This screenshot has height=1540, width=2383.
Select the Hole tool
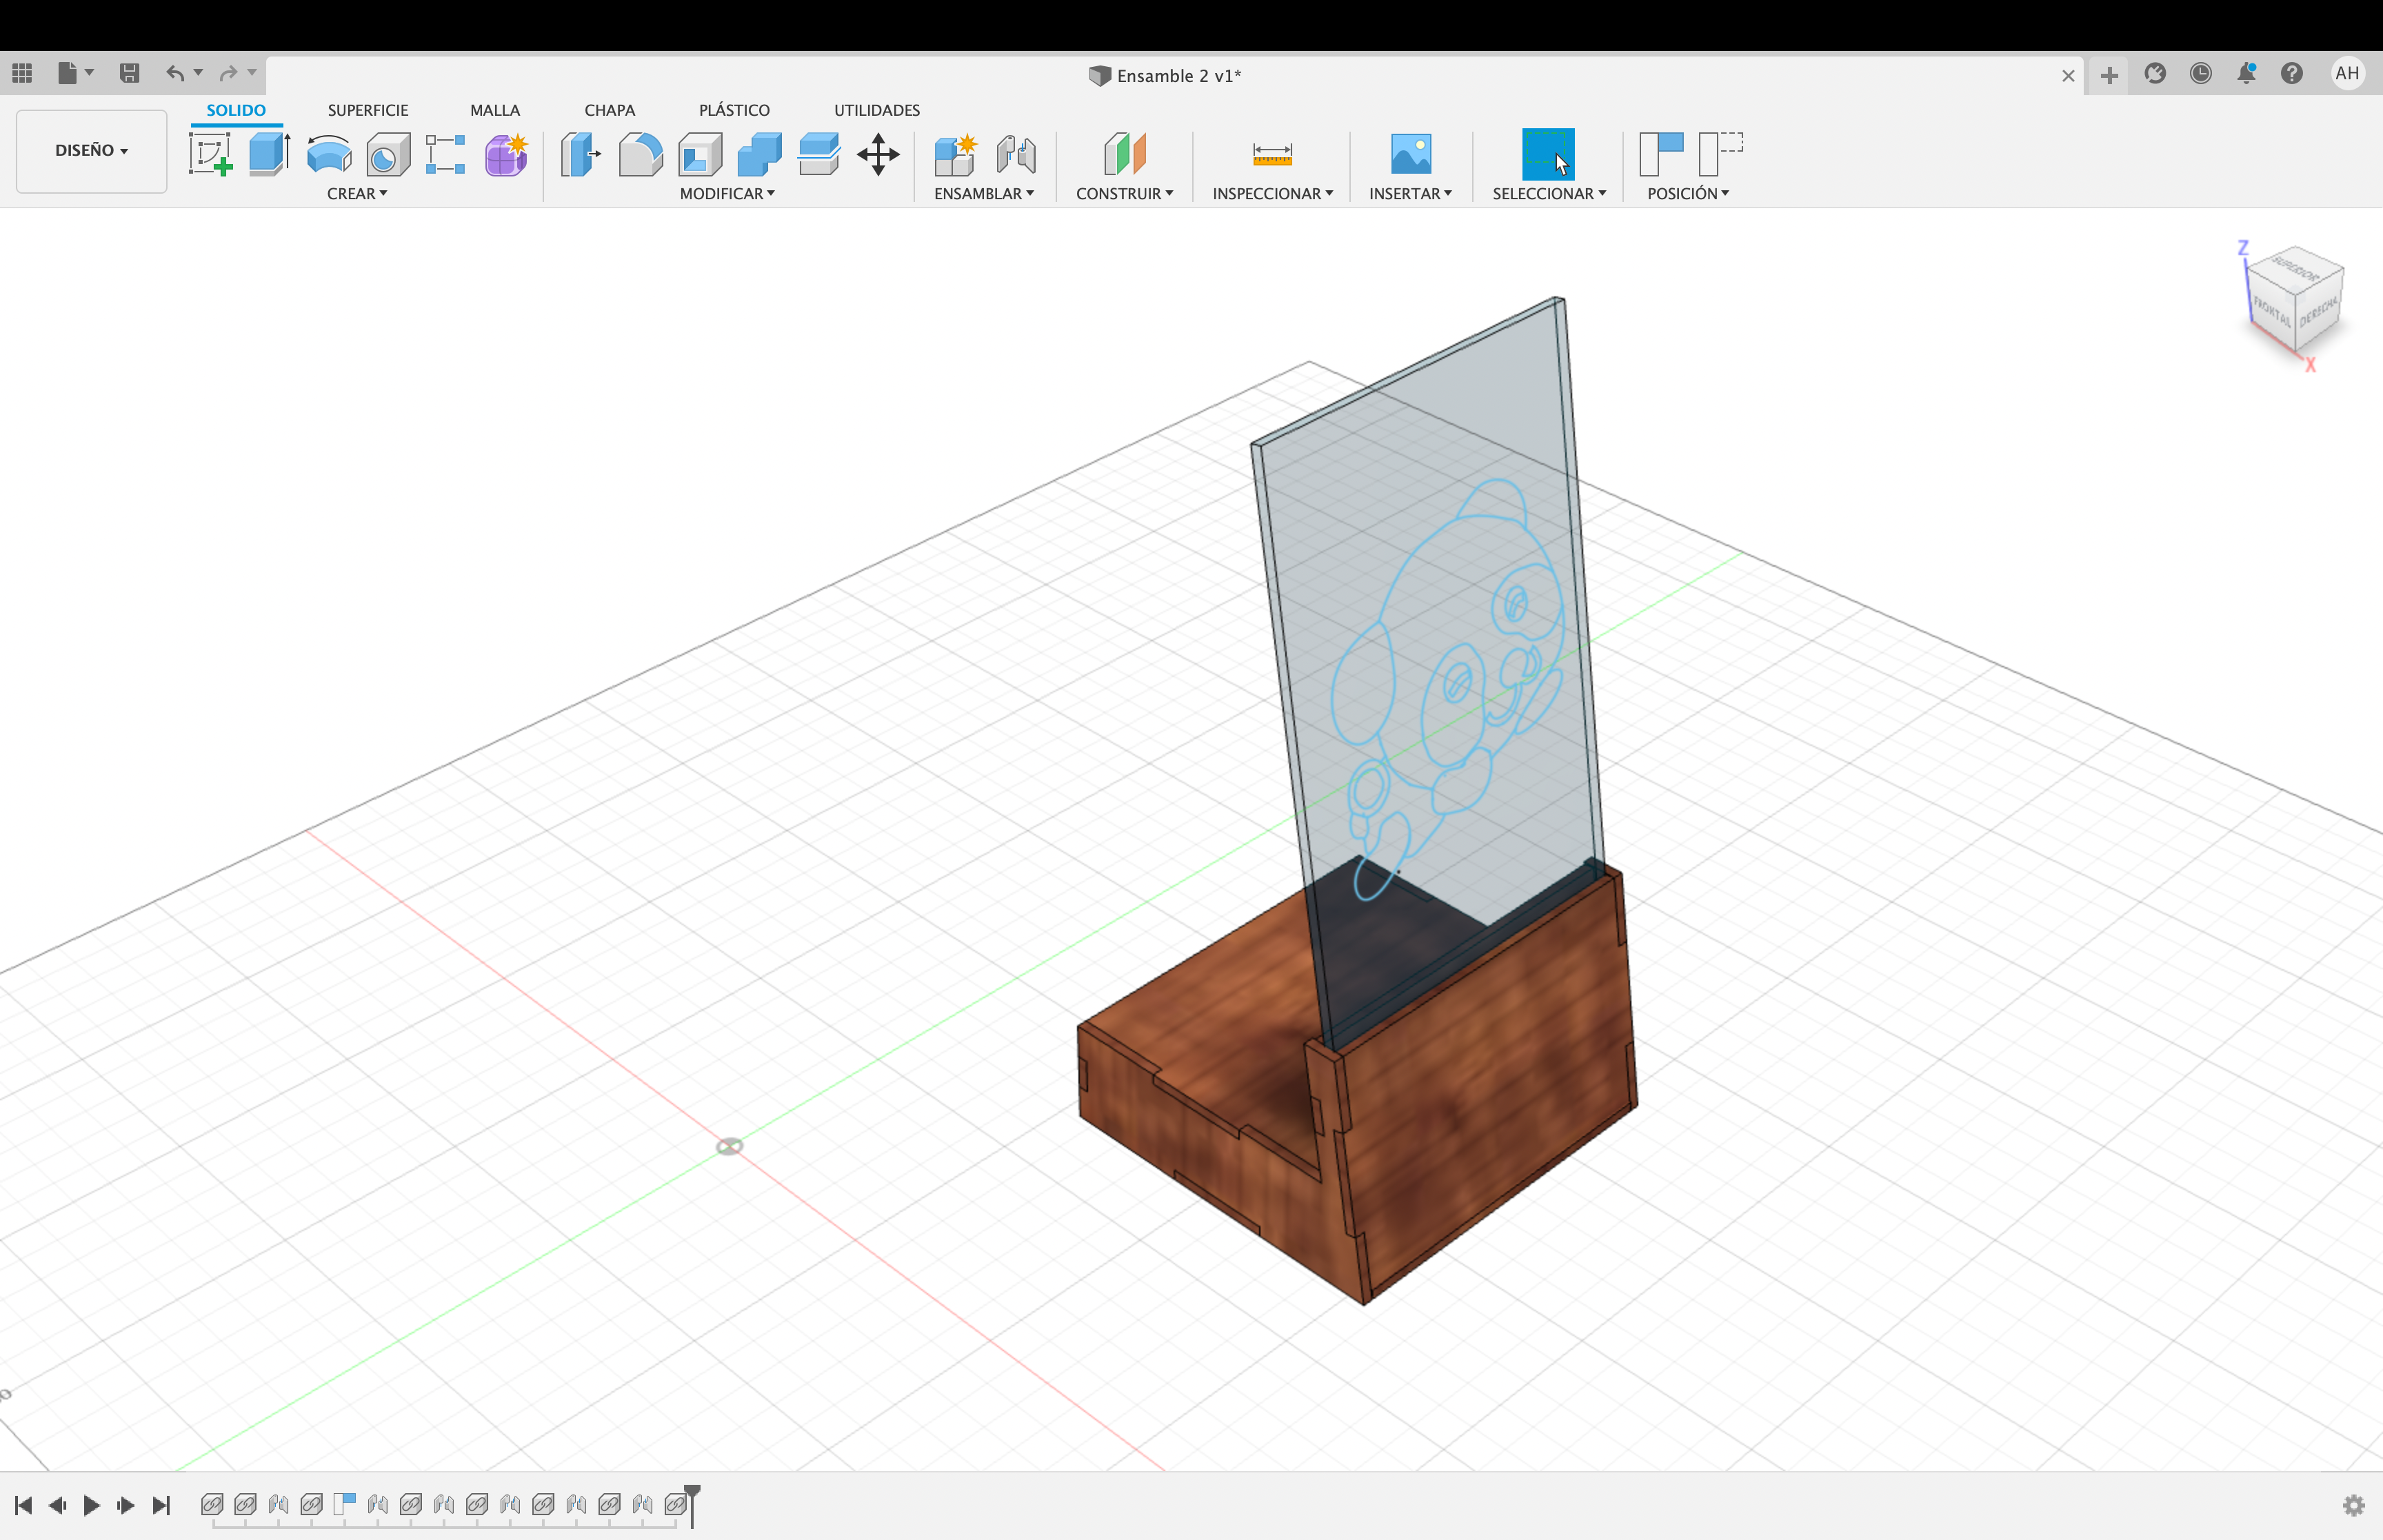pyautogui.click(x=388, y=154)
